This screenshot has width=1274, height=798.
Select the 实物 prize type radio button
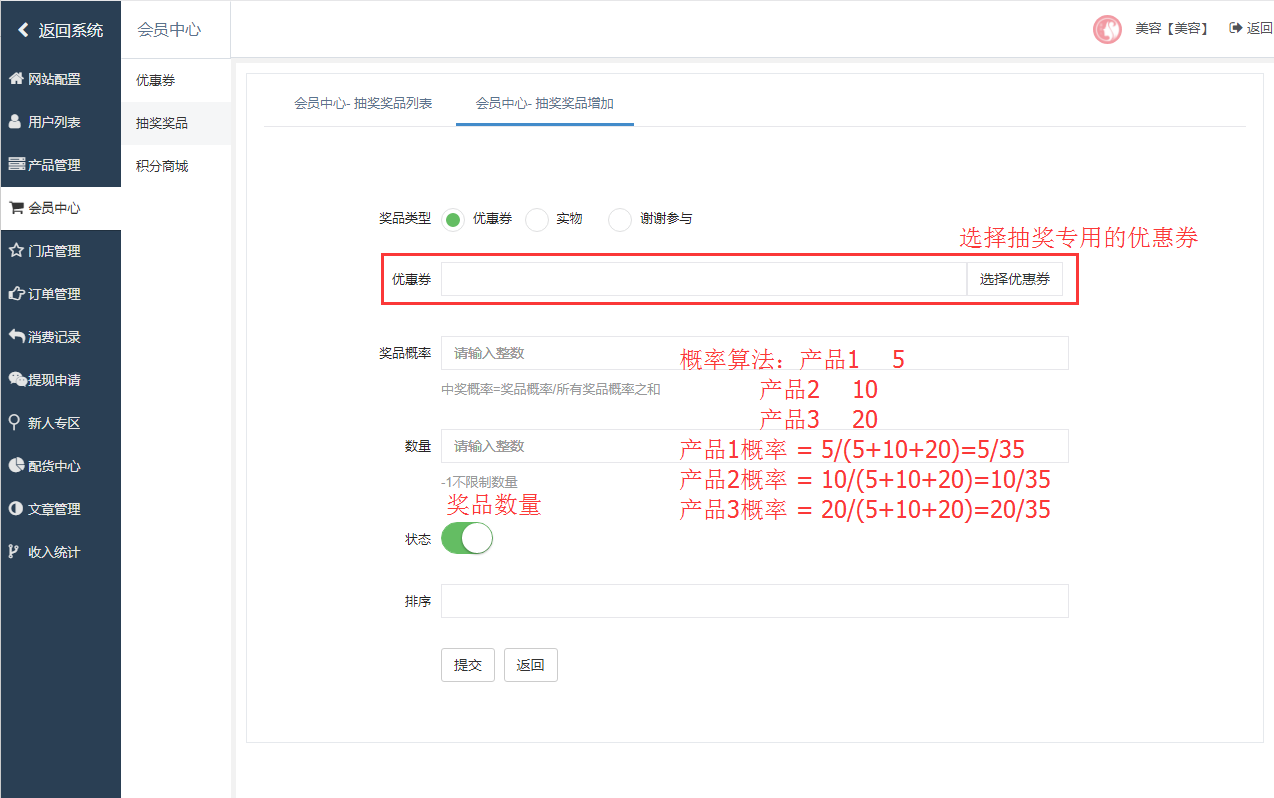coord(537,219)
